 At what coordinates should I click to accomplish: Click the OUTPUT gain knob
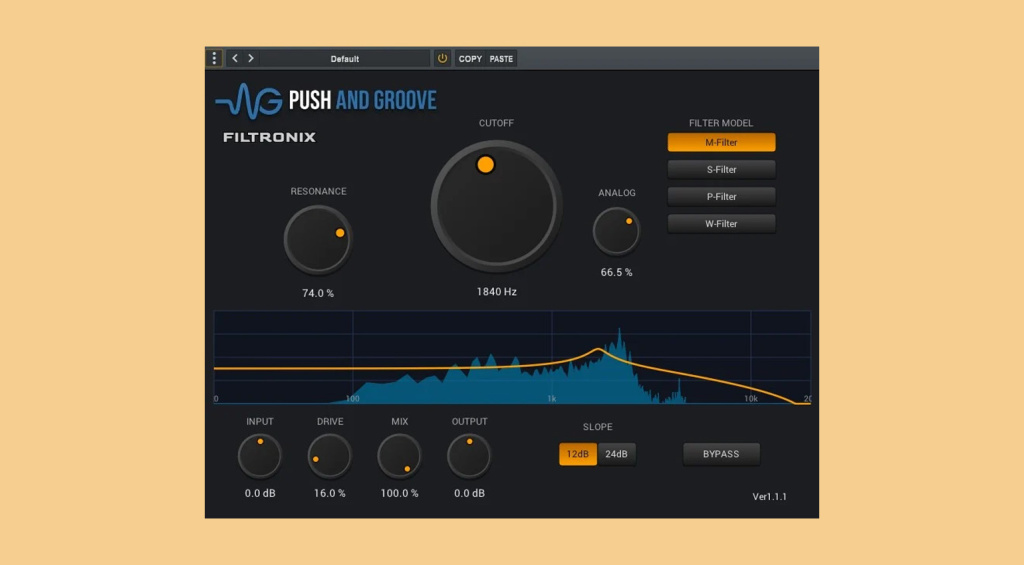pyautogui.click(x=469, y=456)
